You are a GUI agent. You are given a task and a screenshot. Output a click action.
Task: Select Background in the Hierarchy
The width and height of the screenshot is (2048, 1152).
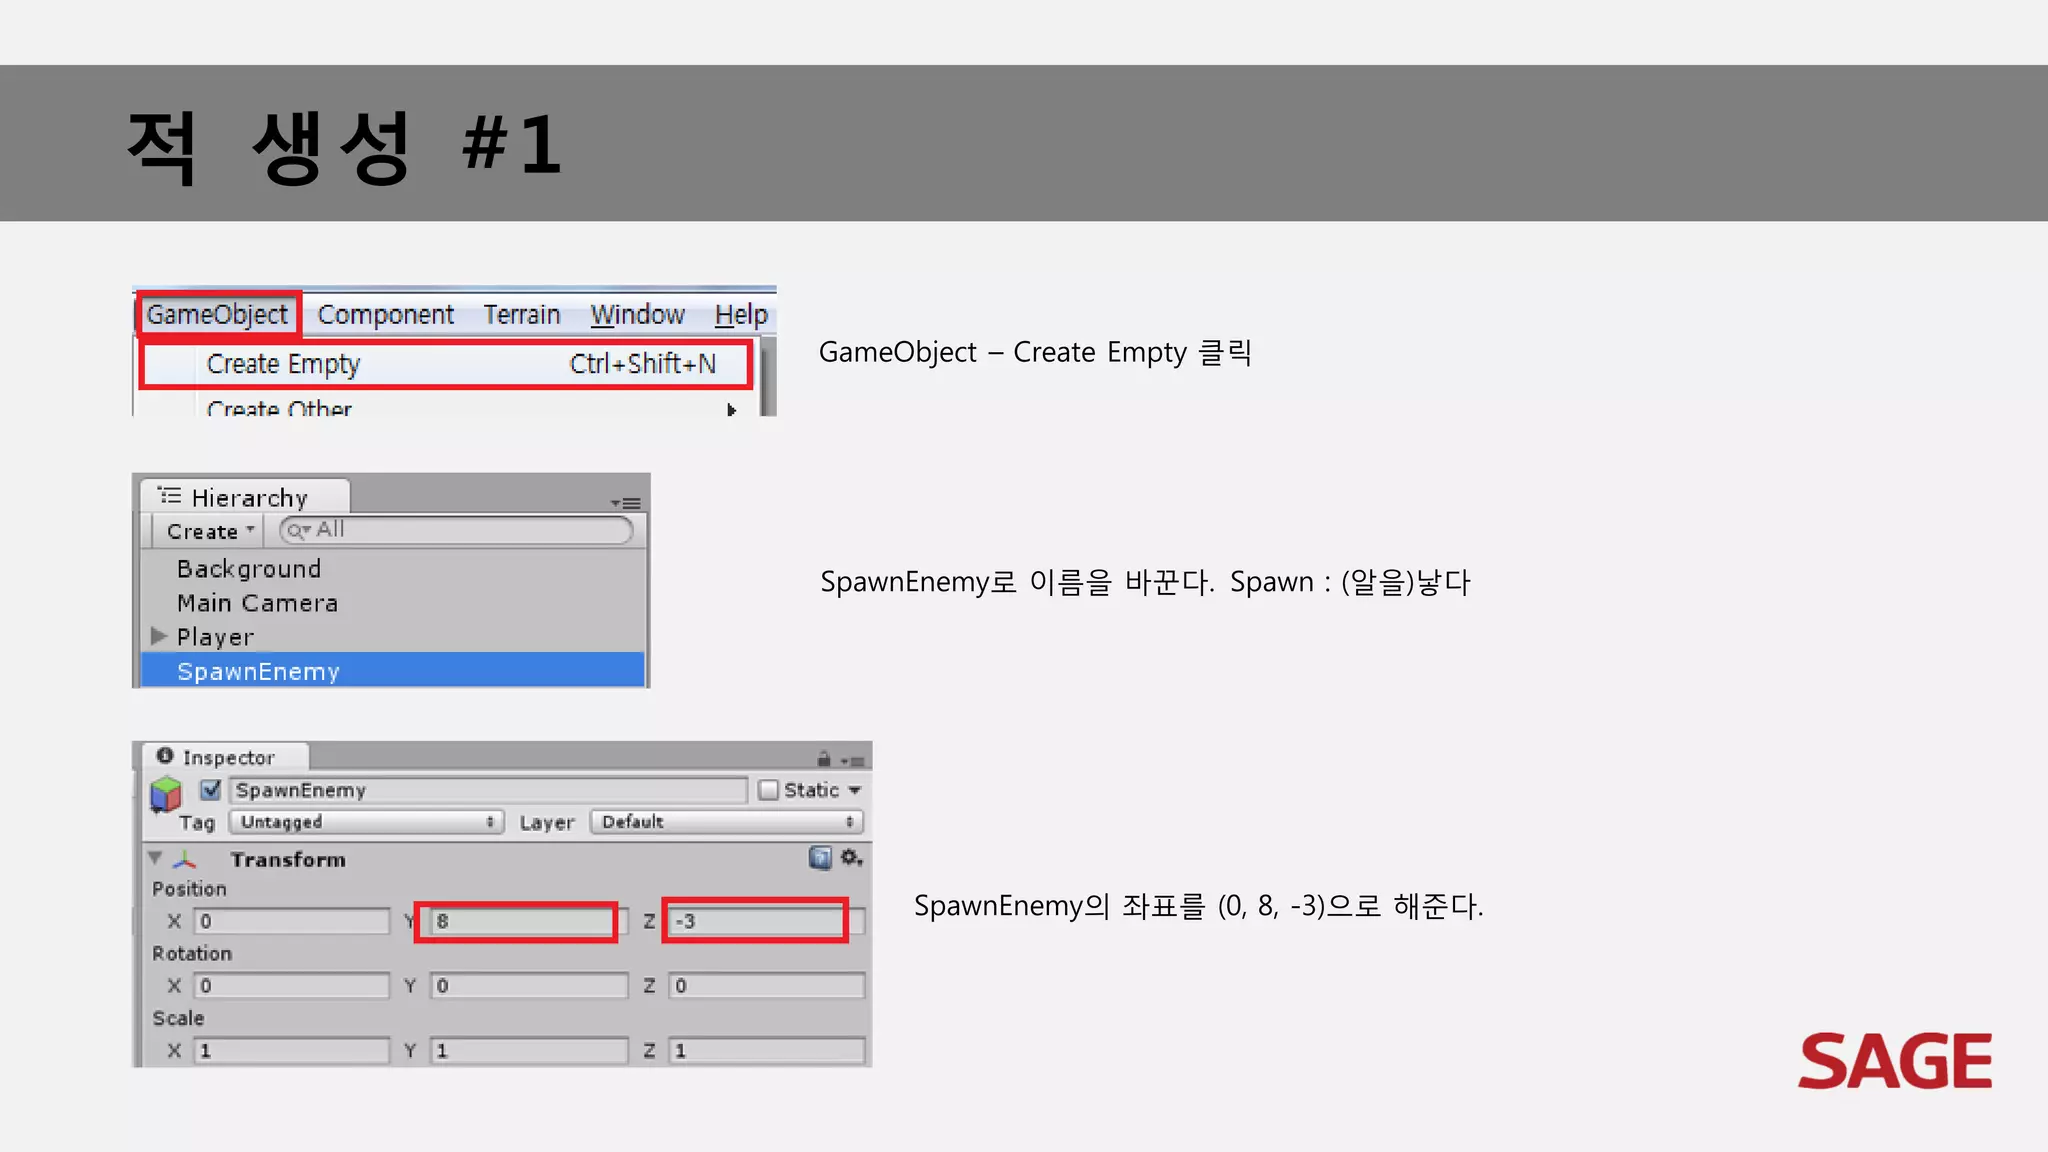coord(249,569)
